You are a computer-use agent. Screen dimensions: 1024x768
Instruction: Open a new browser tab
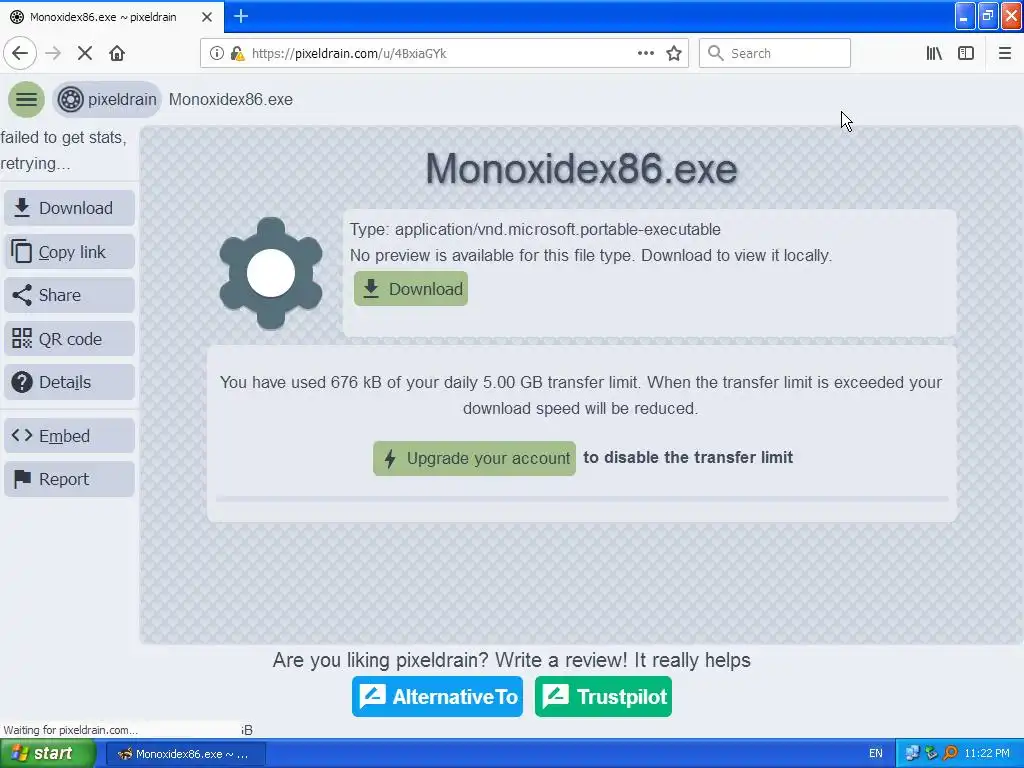click(x=241, y=16)
